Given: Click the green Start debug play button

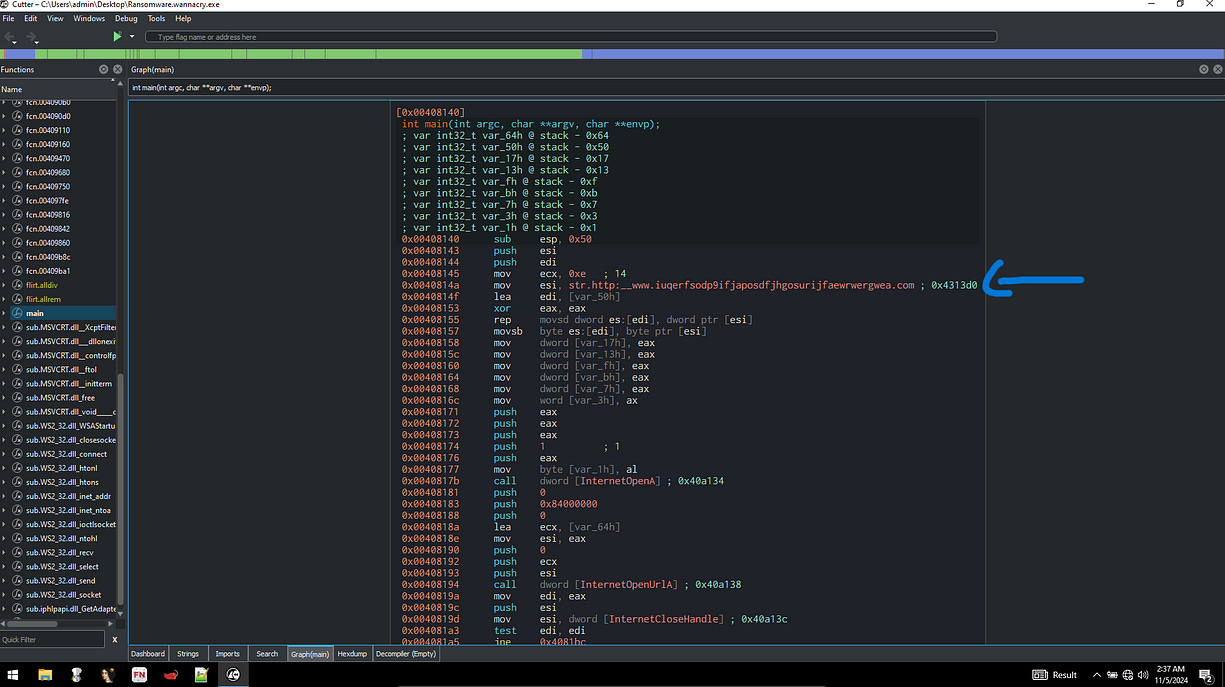Looking at the screenshot, I should tap(117, 37).
